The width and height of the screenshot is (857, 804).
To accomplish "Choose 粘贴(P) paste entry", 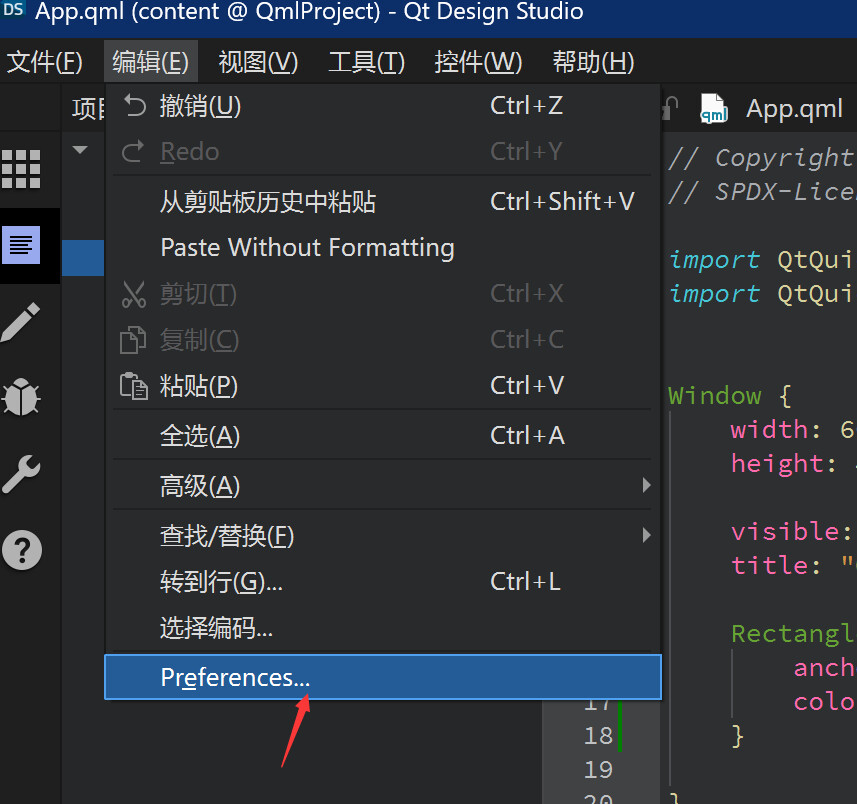I will click(x=383, y=386).
